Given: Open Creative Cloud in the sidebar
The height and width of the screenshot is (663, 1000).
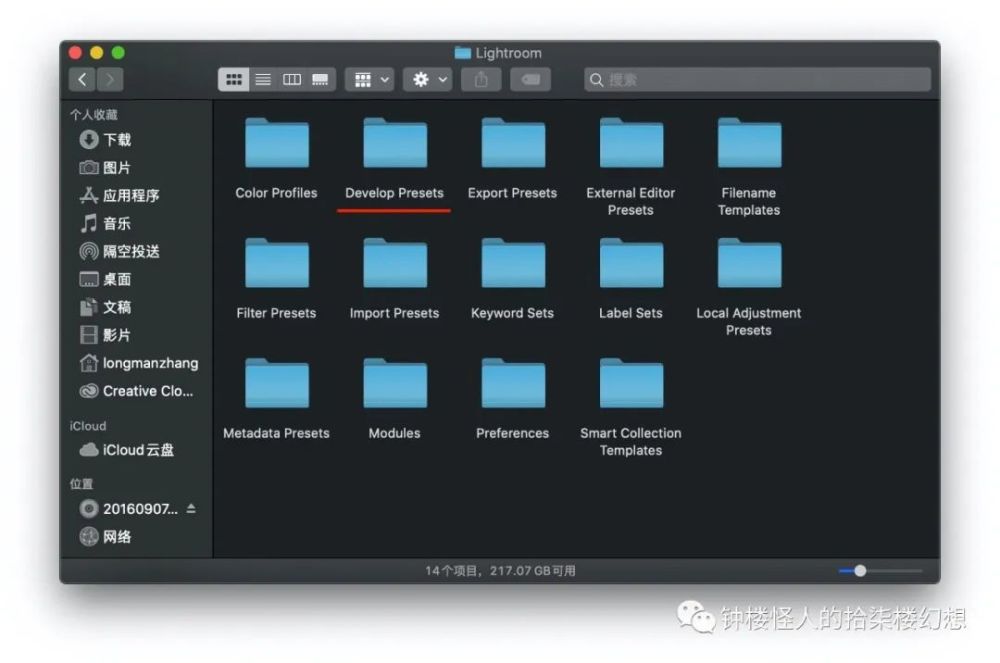Looking at the screenshot, I should tap(136, 391).
